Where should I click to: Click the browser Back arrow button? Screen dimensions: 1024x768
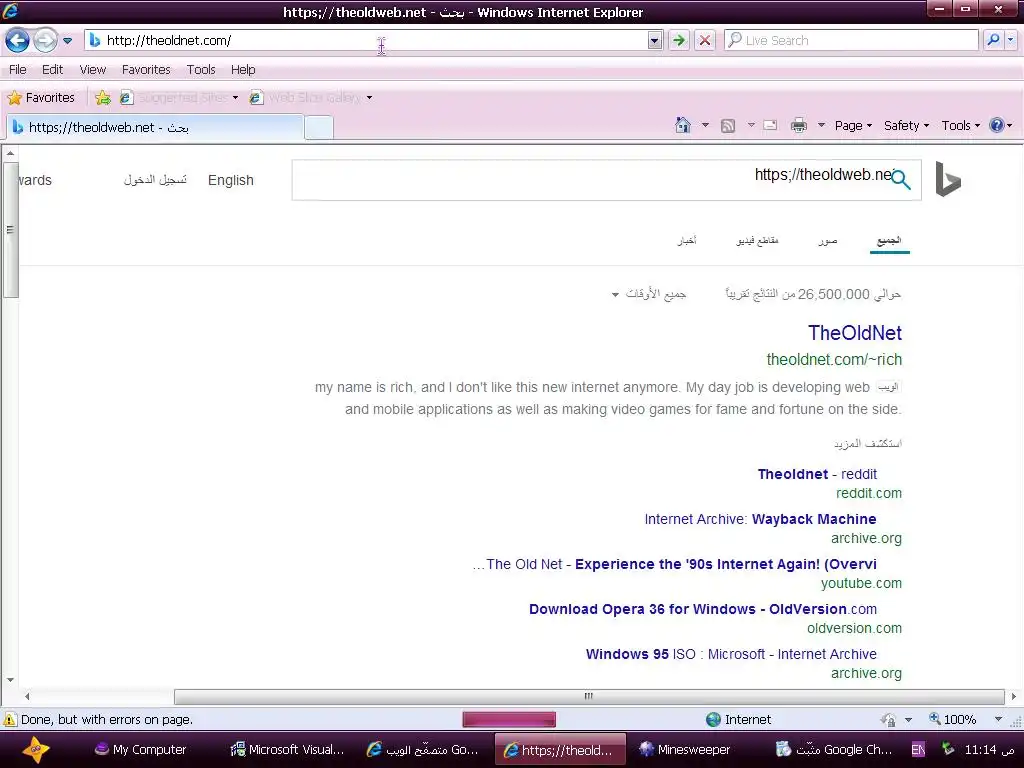click(17, 40)
